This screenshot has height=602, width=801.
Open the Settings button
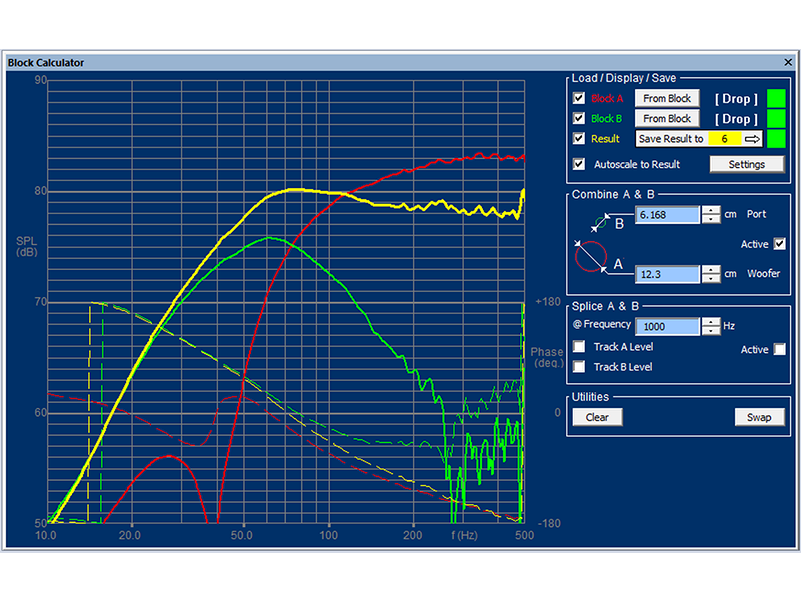pyautogui.click(x=745, y=164)
